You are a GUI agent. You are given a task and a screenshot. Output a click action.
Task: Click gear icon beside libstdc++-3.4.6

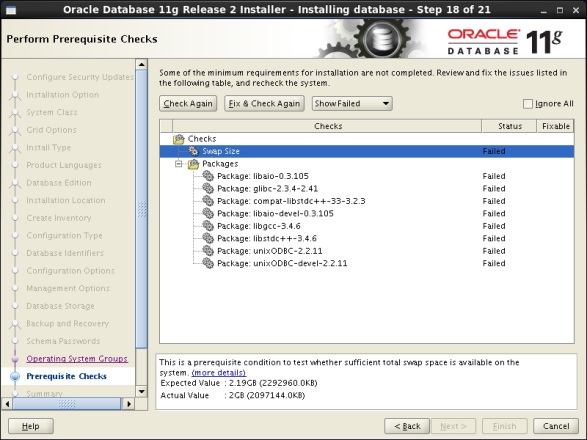pyautogui.click(x=208, y=238)
